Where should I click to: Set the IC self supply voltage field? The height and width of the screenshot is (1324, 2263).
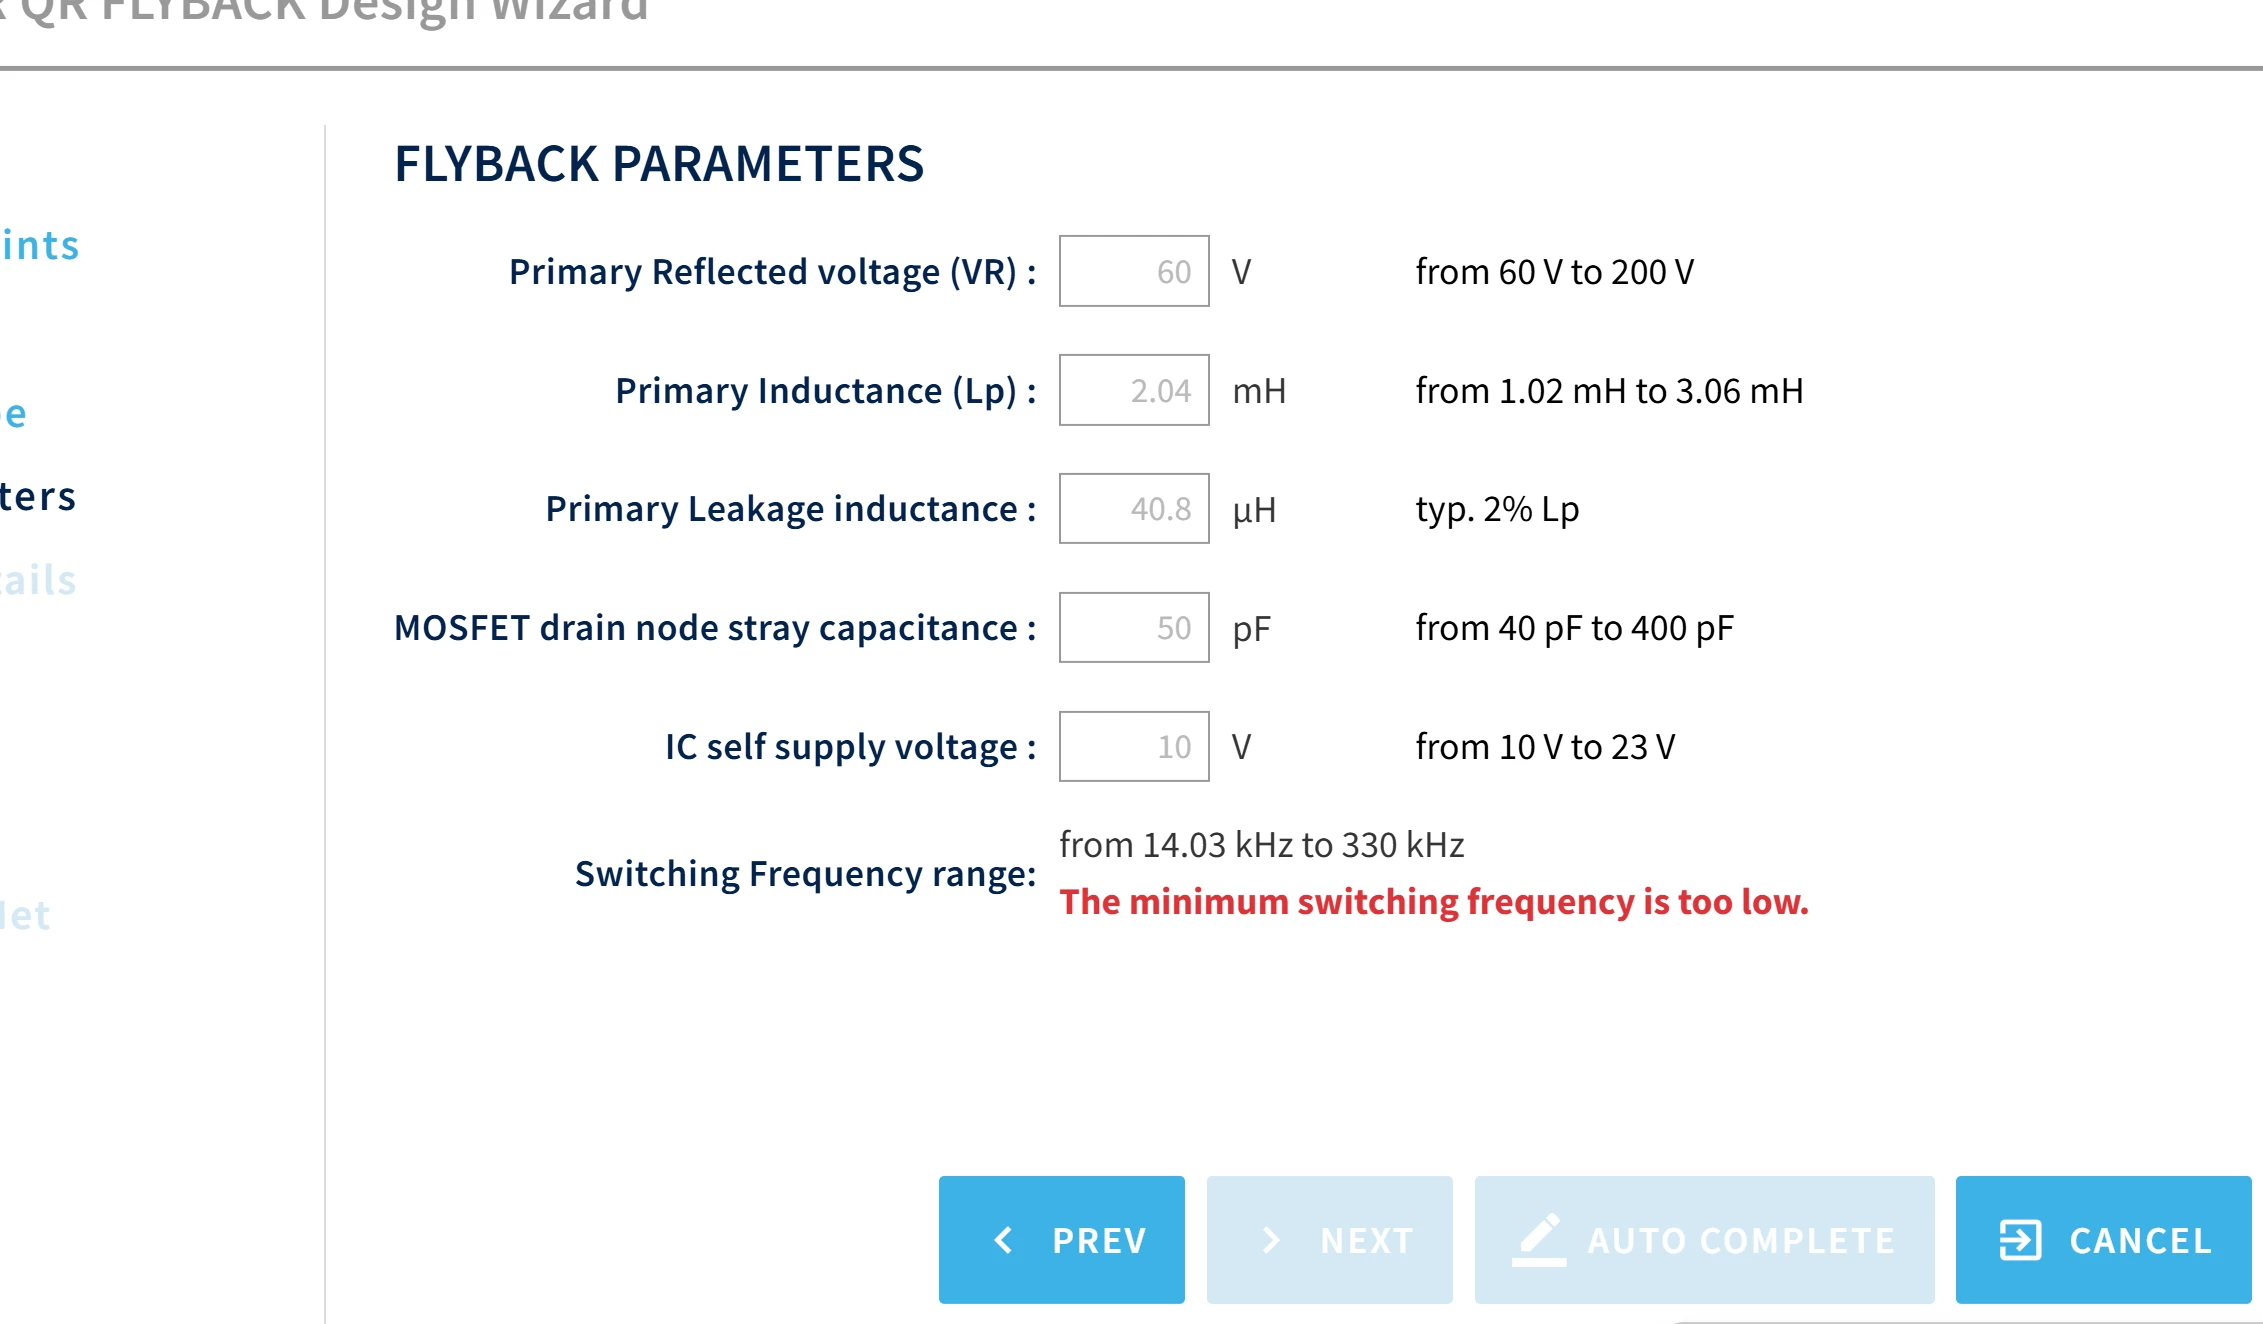pyautogui.click(x=1134, y=747)
